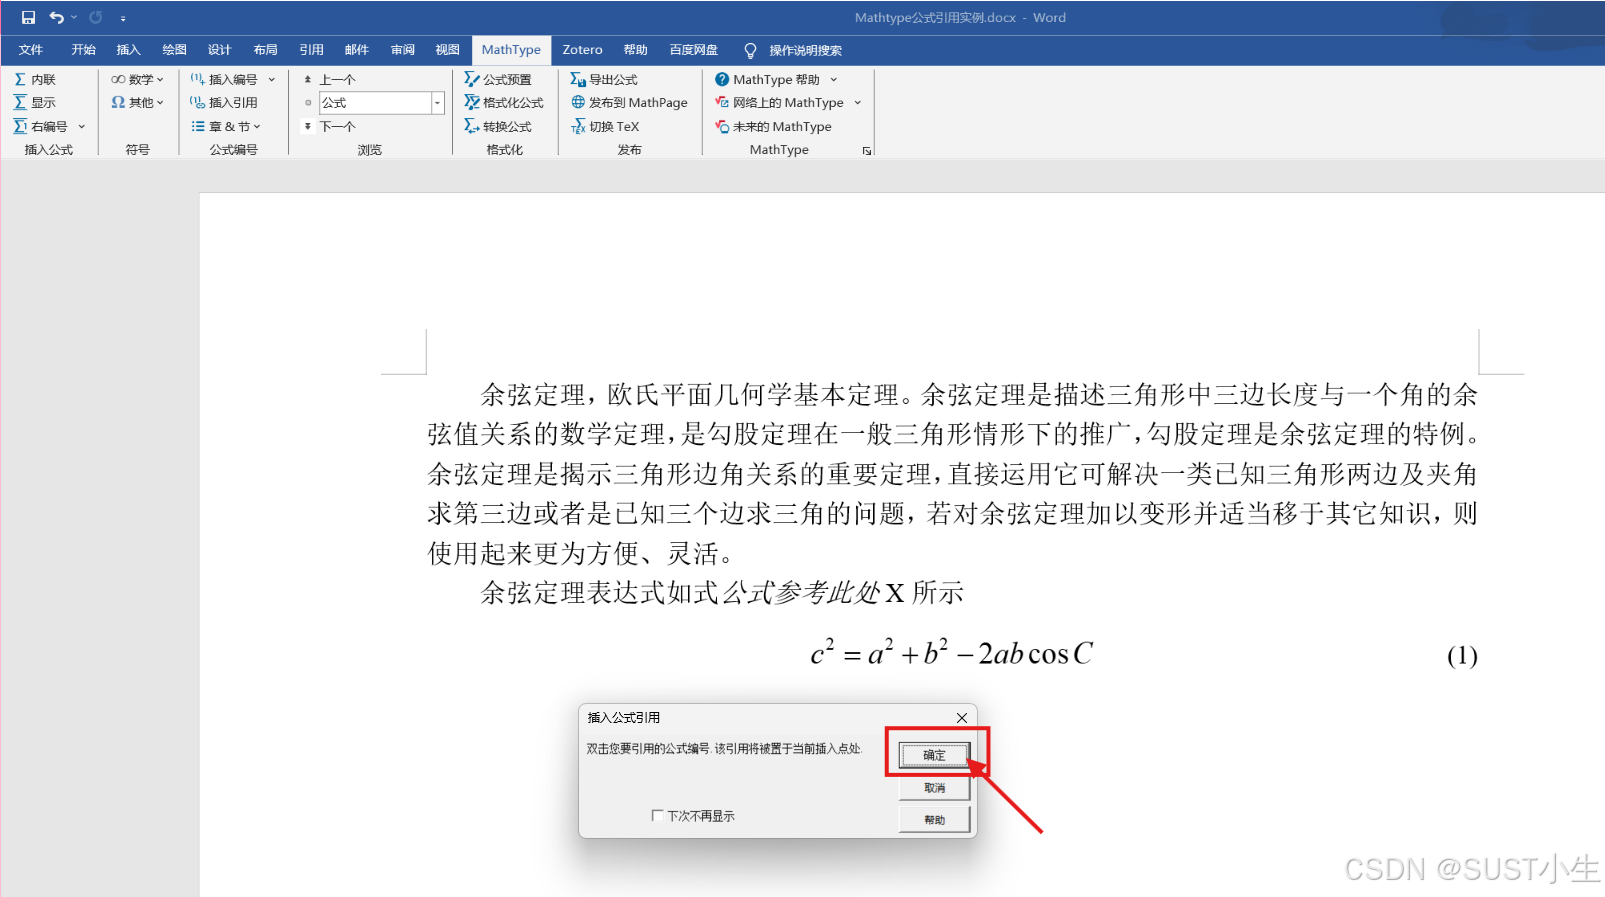The image size is (1605, 897).
Task: Open the 其他 symbols dropdown
Action: click(137, 102)
